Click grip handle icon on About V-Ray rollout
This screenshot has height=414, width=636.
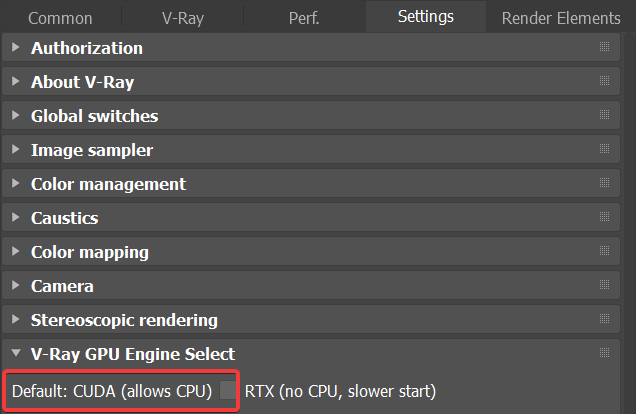(604, 81)
